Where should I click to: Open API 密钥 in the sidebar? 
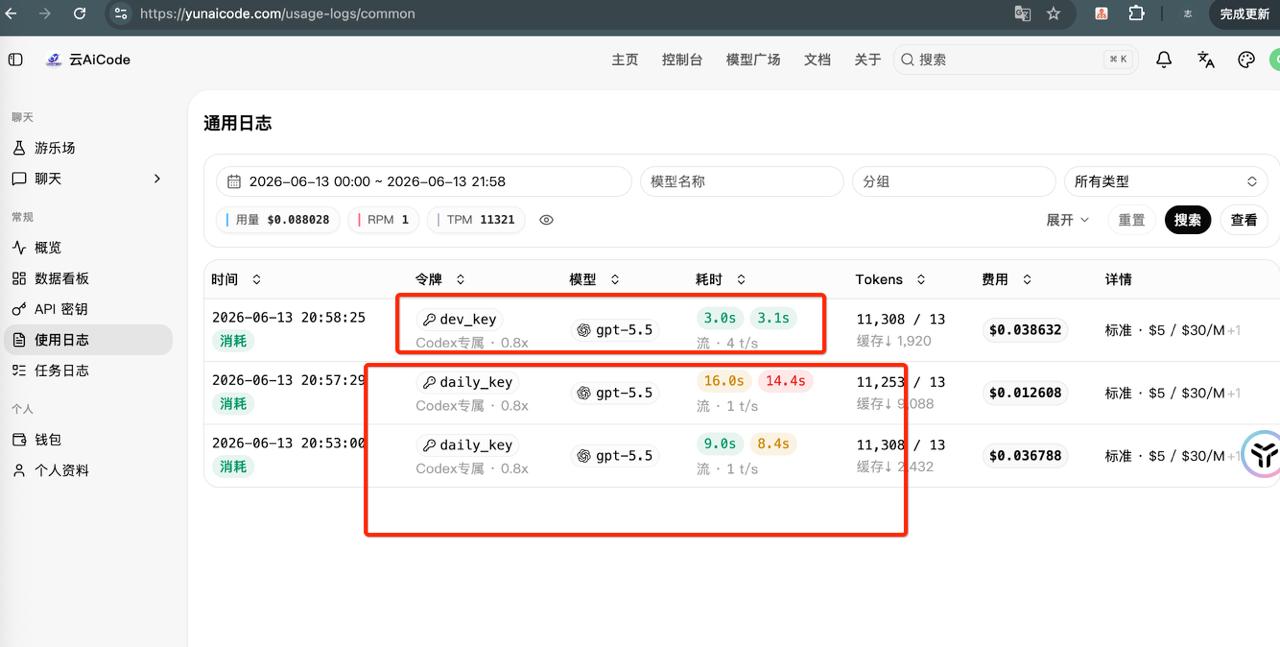(88, 310)
